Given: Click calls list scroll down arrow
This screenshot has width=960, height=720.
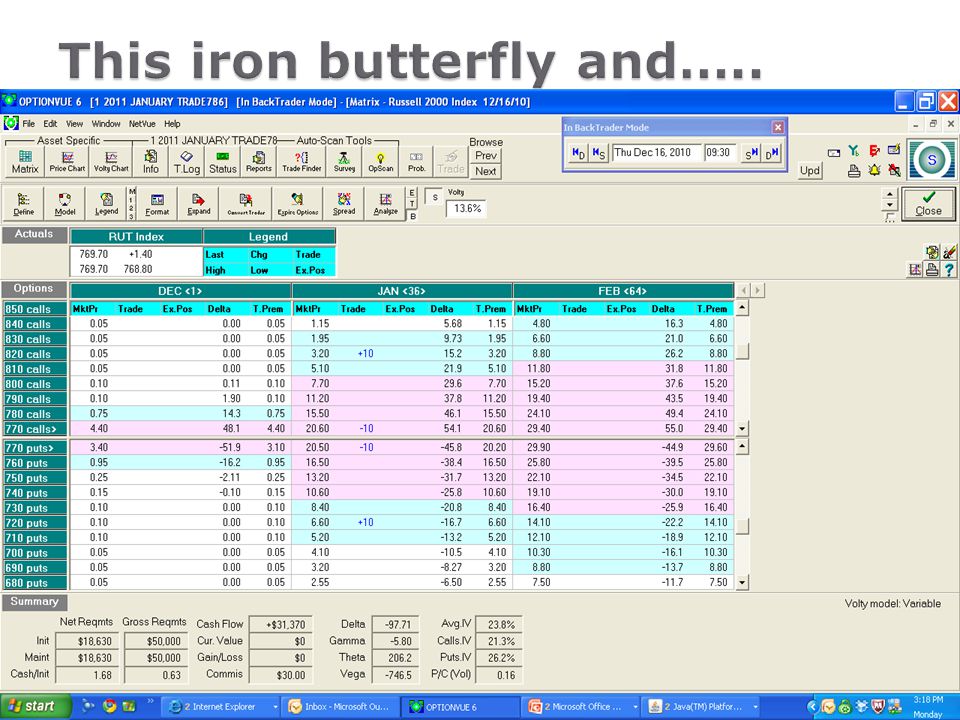Looking at the screenshot, I should (742, 429).
